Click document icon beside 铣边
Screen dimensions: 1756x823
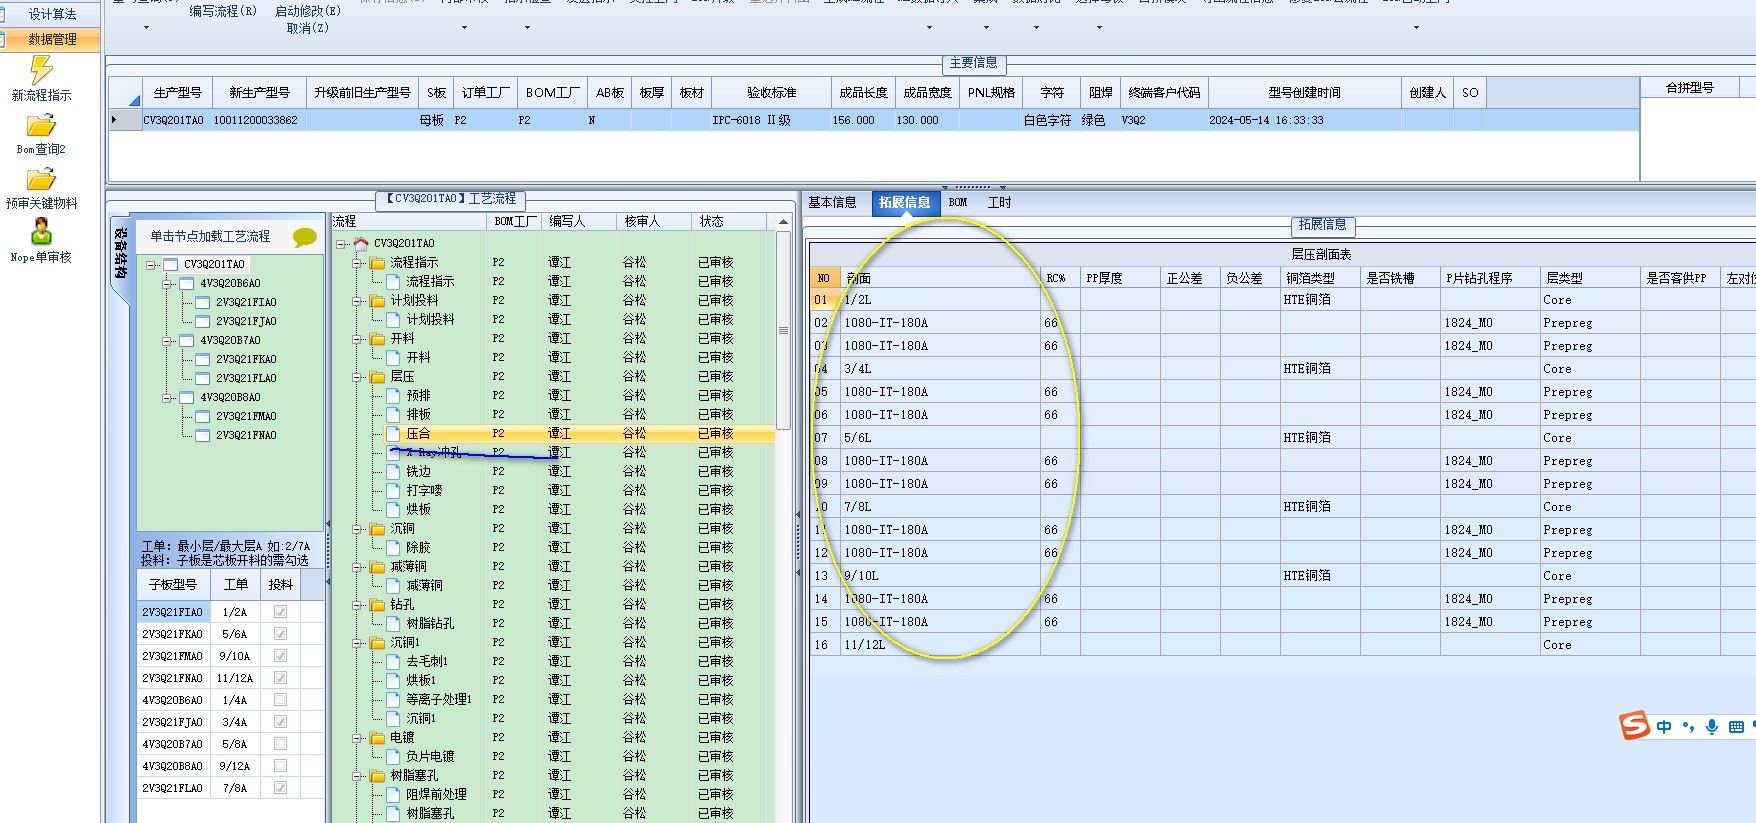click(x=394, y=472)
